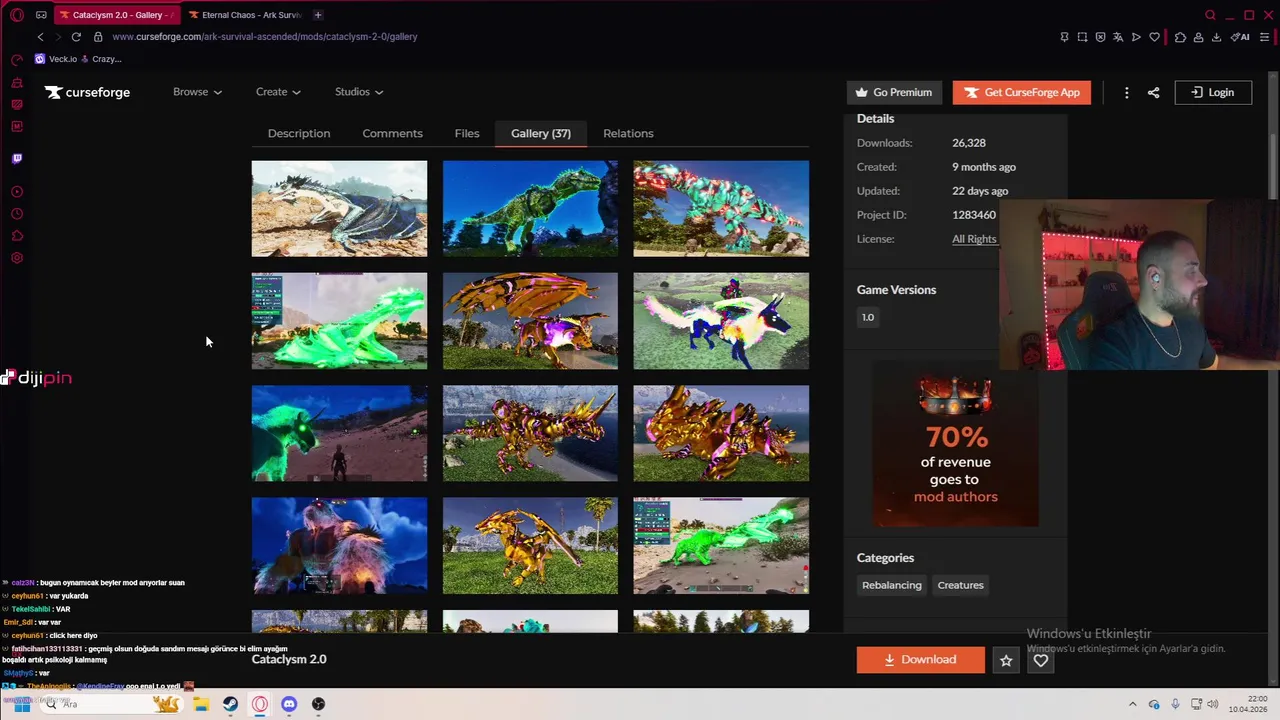Add page to bookmarks with heart icon in address bar
This screenshot has height=720, width=1280.
click(1154, 37)
